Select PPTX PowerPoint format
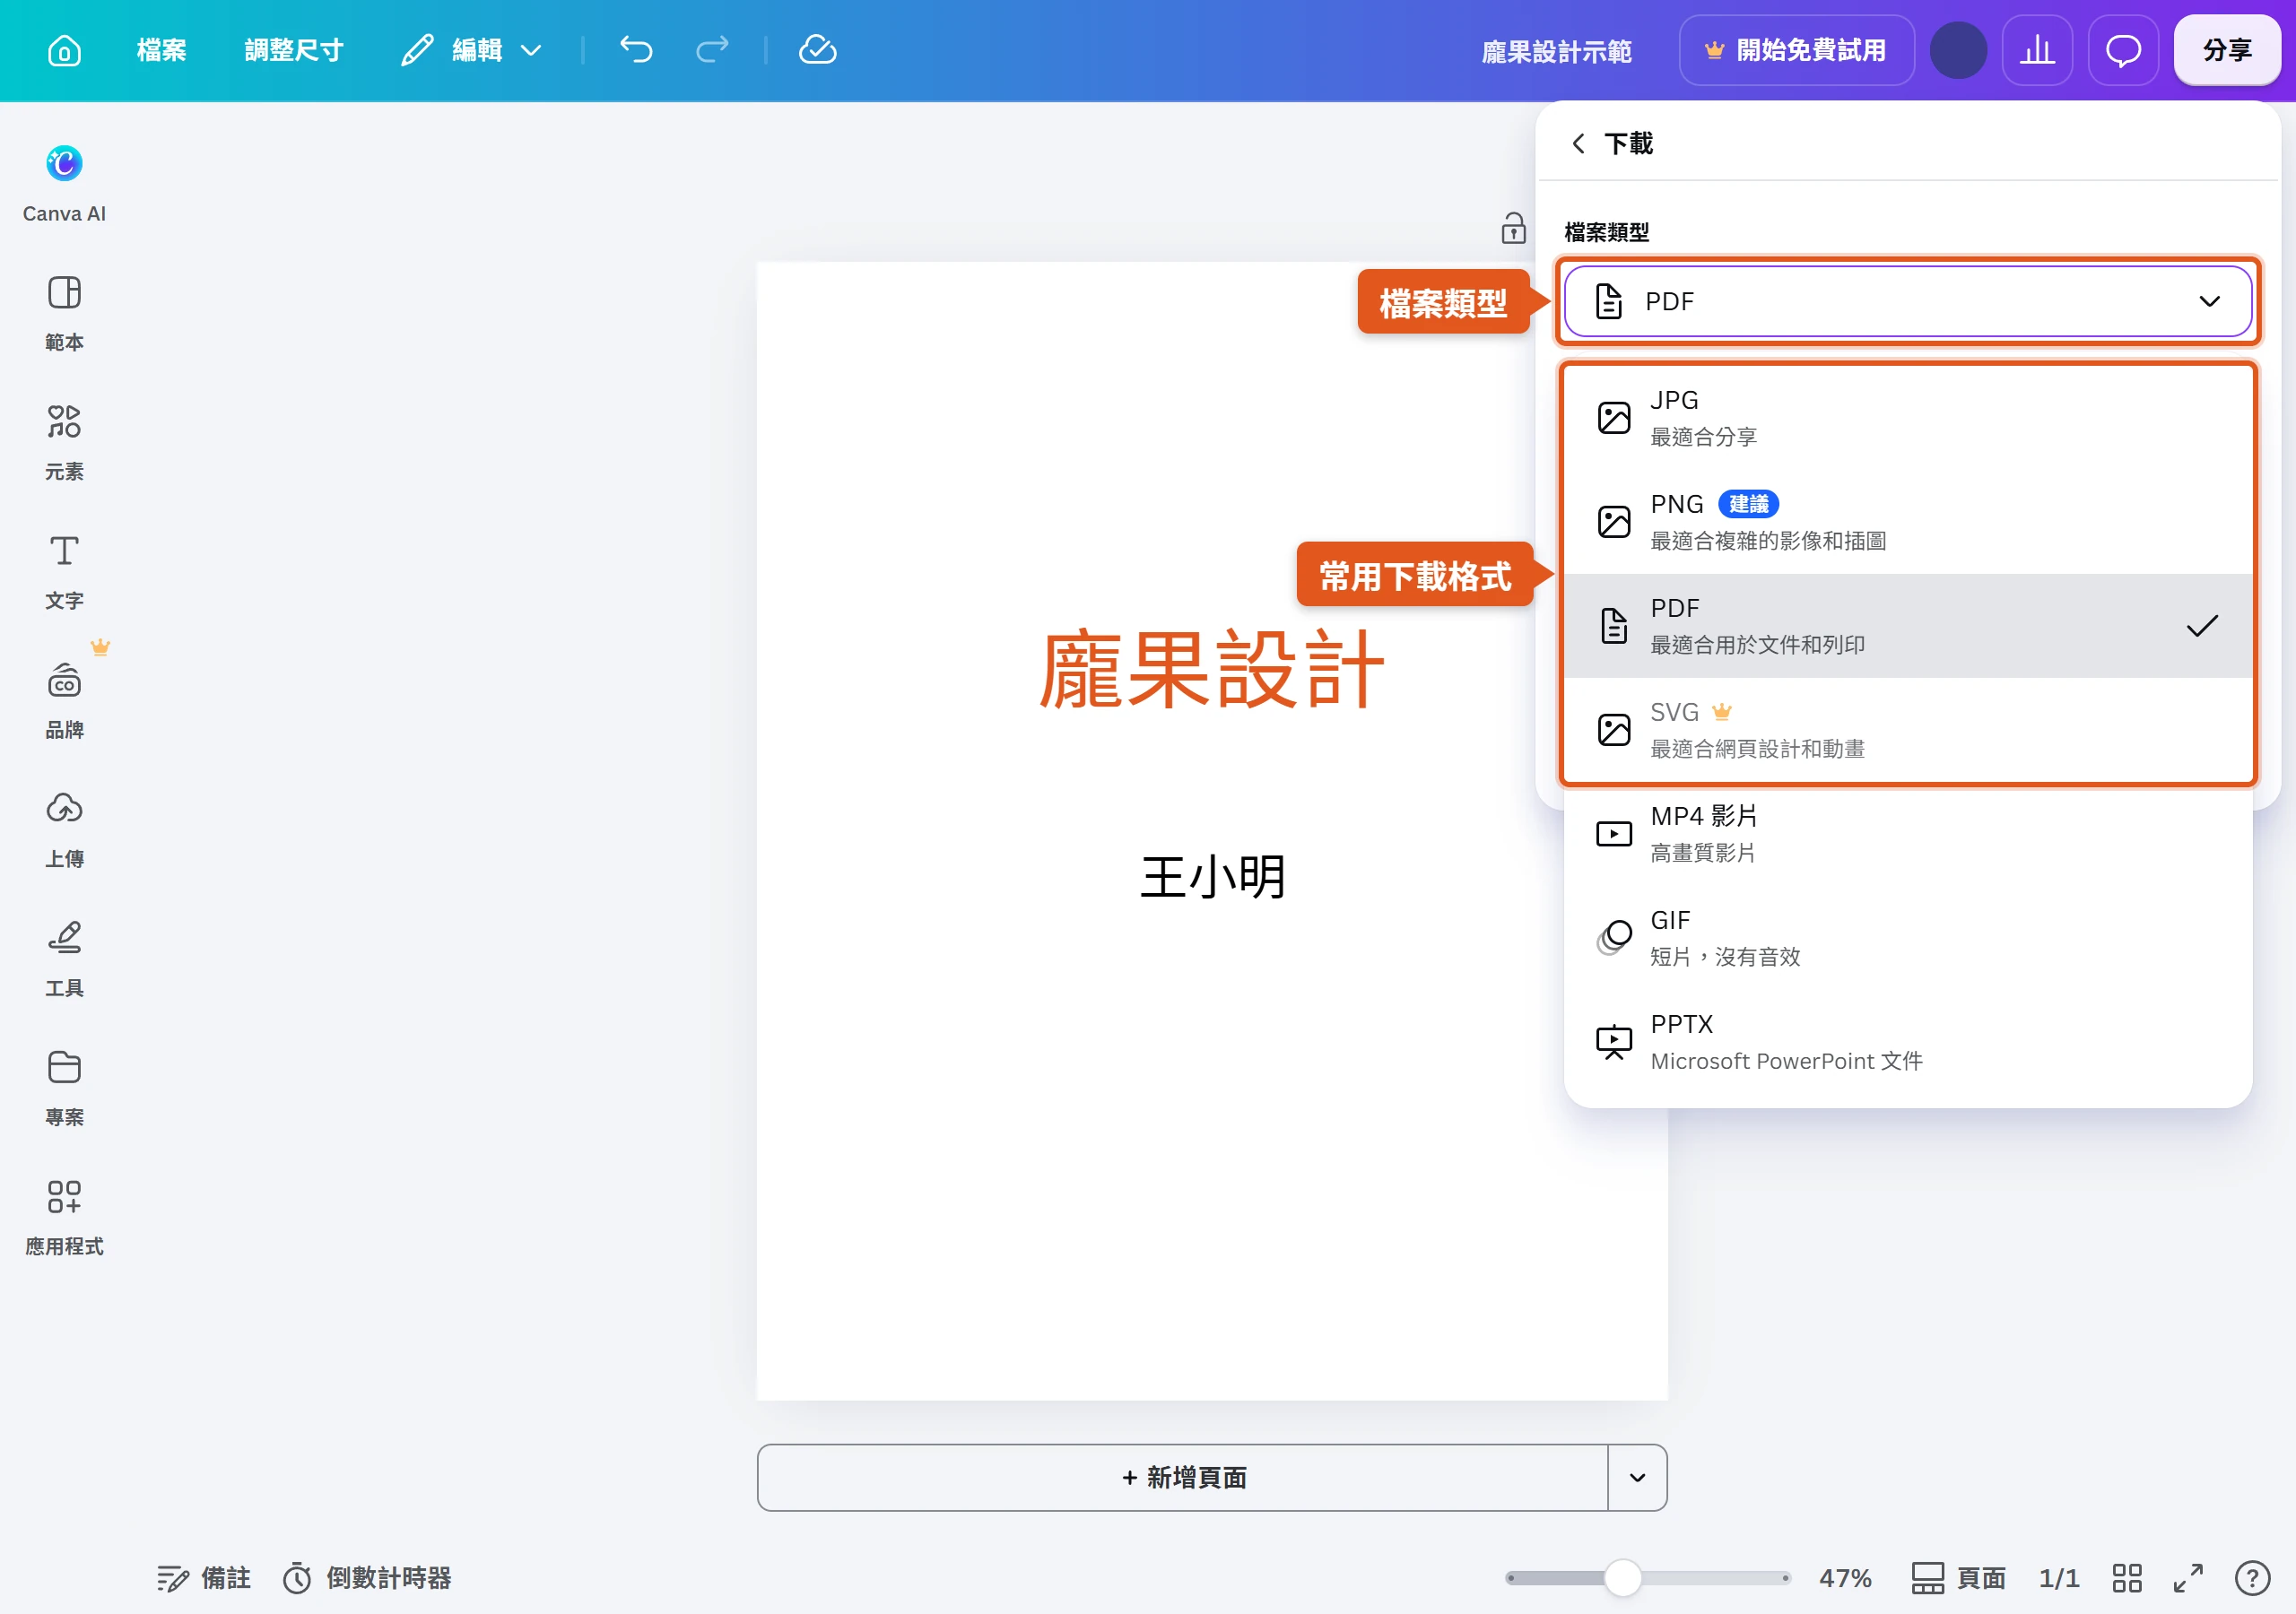Screen dimensions: 2296x1614 [x=1907, y=1042]
